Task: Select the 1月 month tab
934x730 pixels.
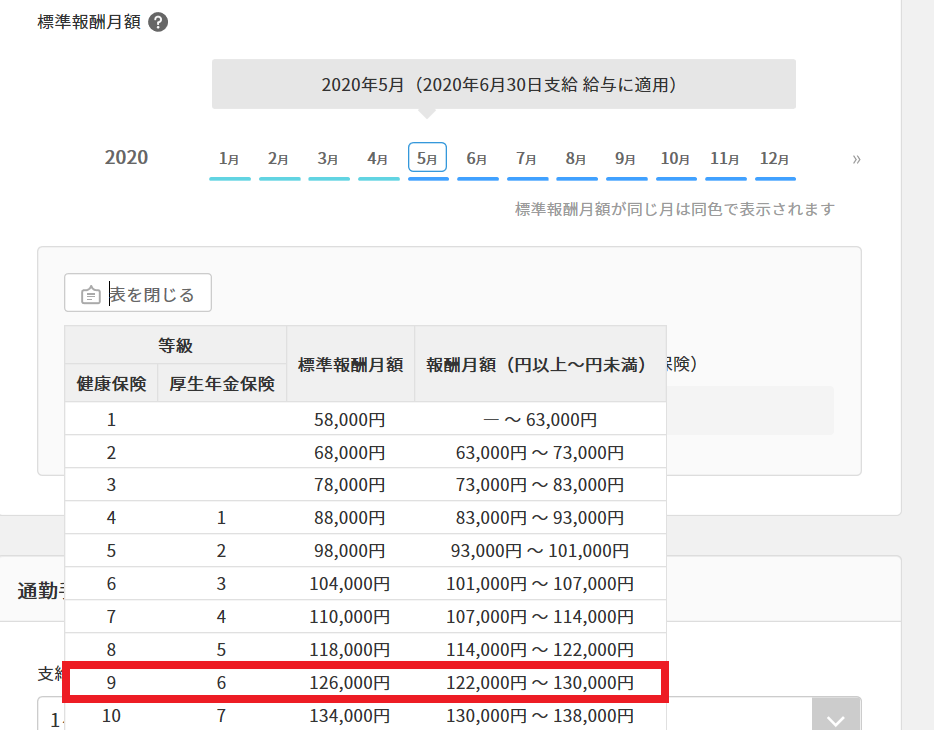Action: coord(229,158)
